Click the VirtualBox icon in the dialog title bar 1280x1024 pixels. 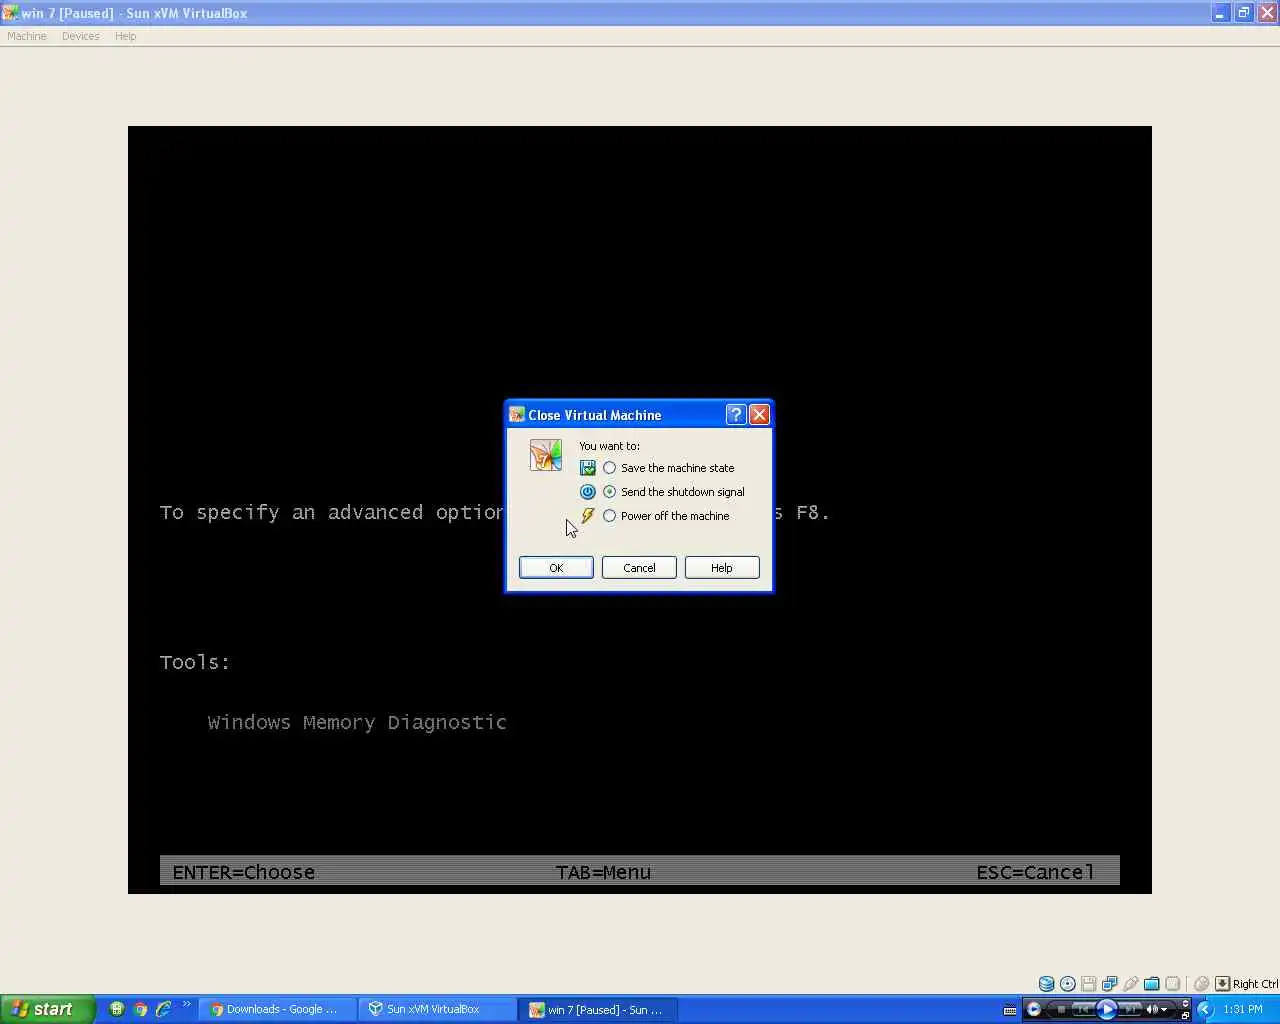(x=517, y=415)
